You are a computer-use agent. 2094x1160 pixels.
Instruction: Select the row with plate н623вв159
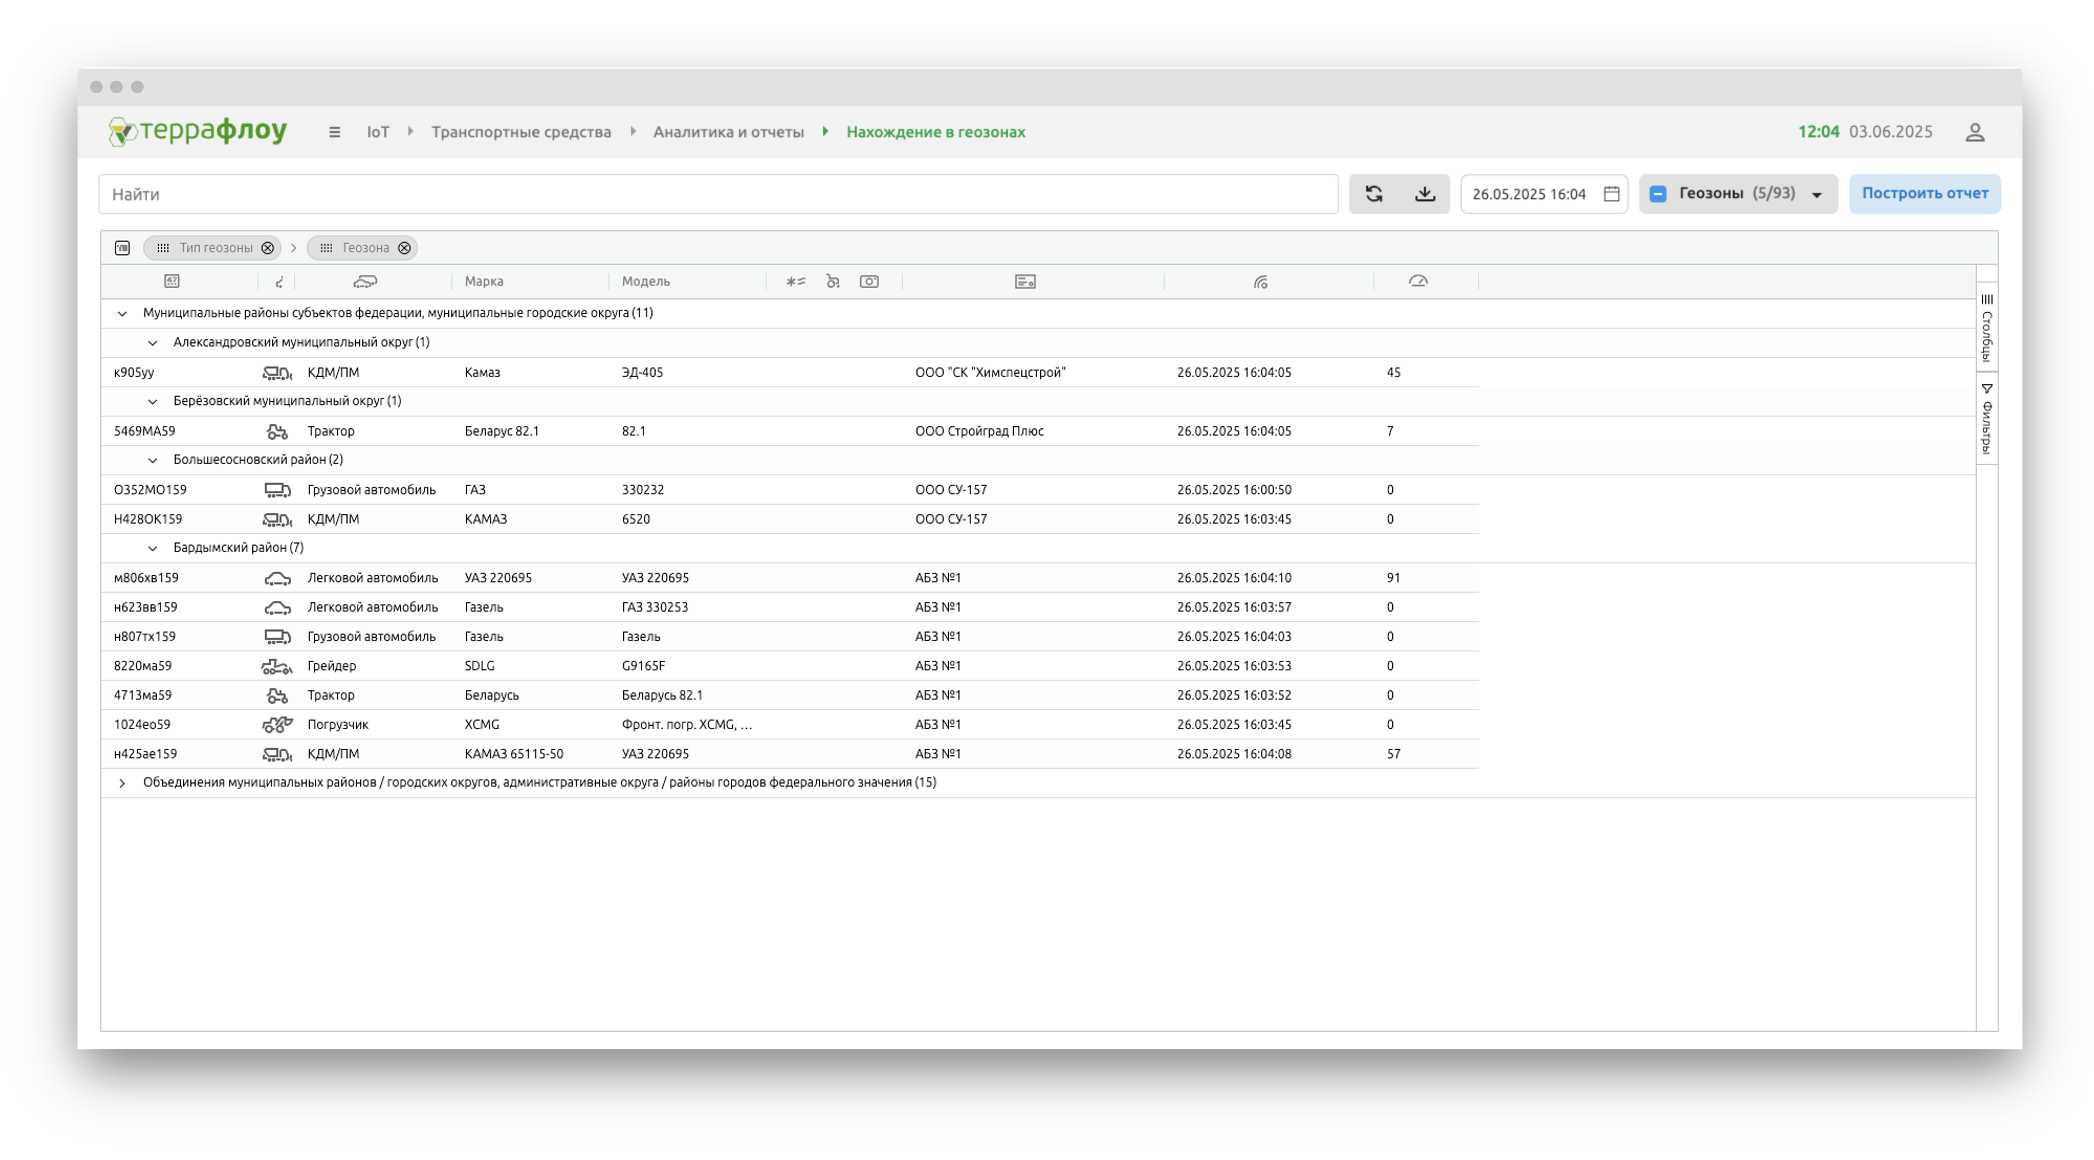tap(789, 608)
